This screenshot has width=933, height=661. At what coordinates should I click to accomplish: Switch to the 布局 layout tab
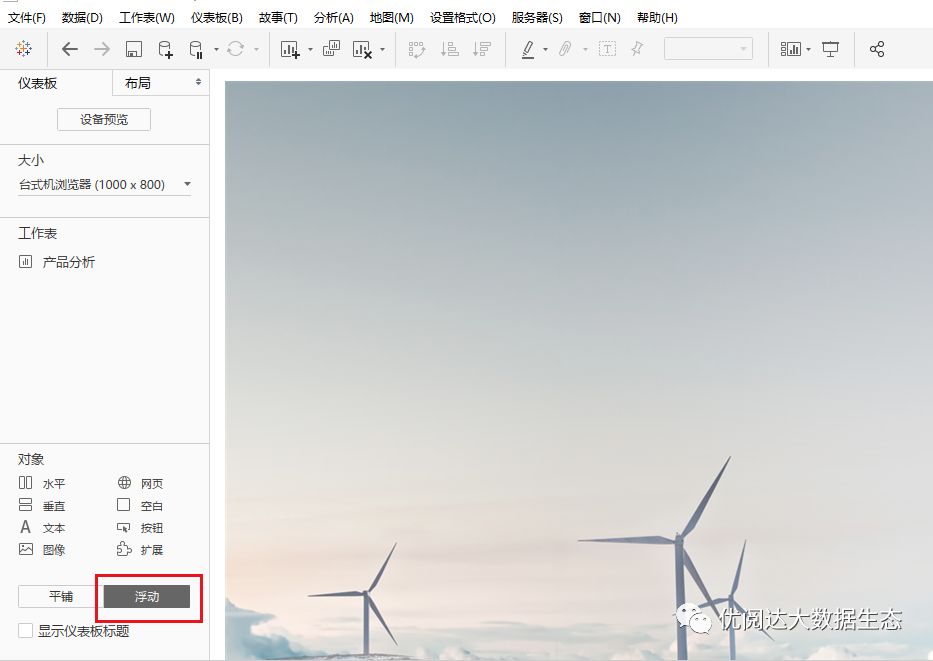pos(161,83)
